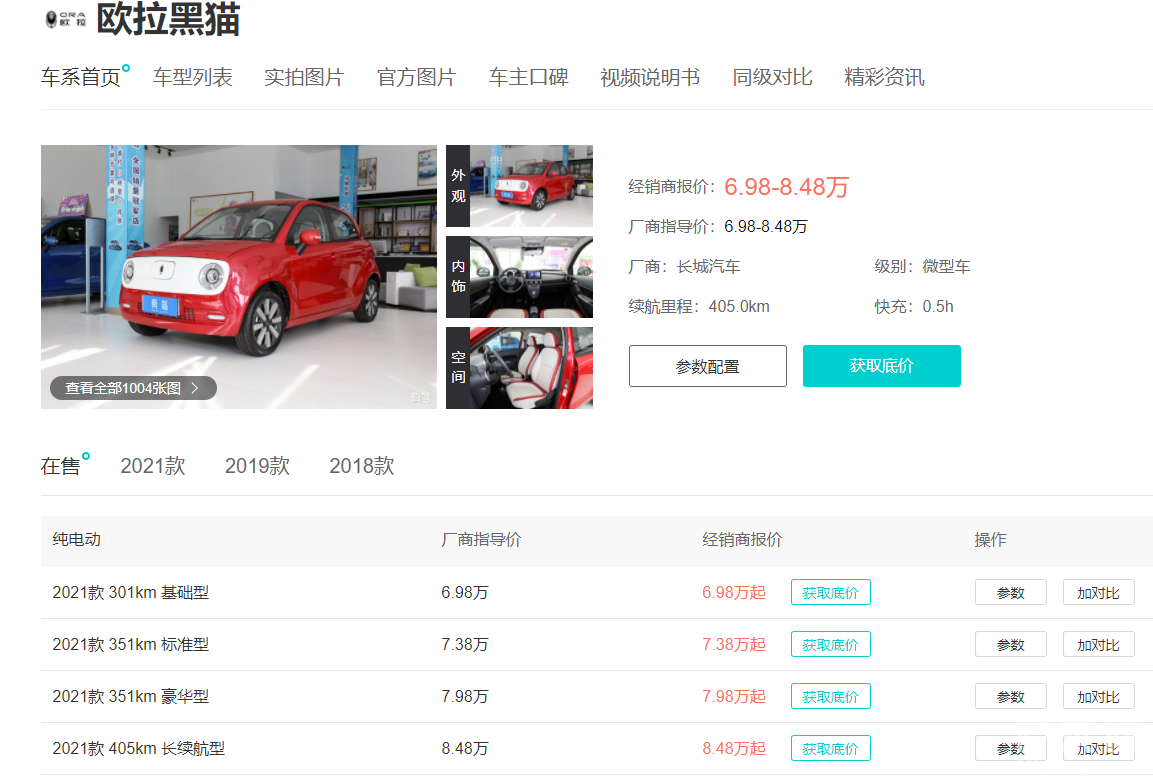
Task: Open the 空间 space thumbnail
Action: tap(519, 368)
